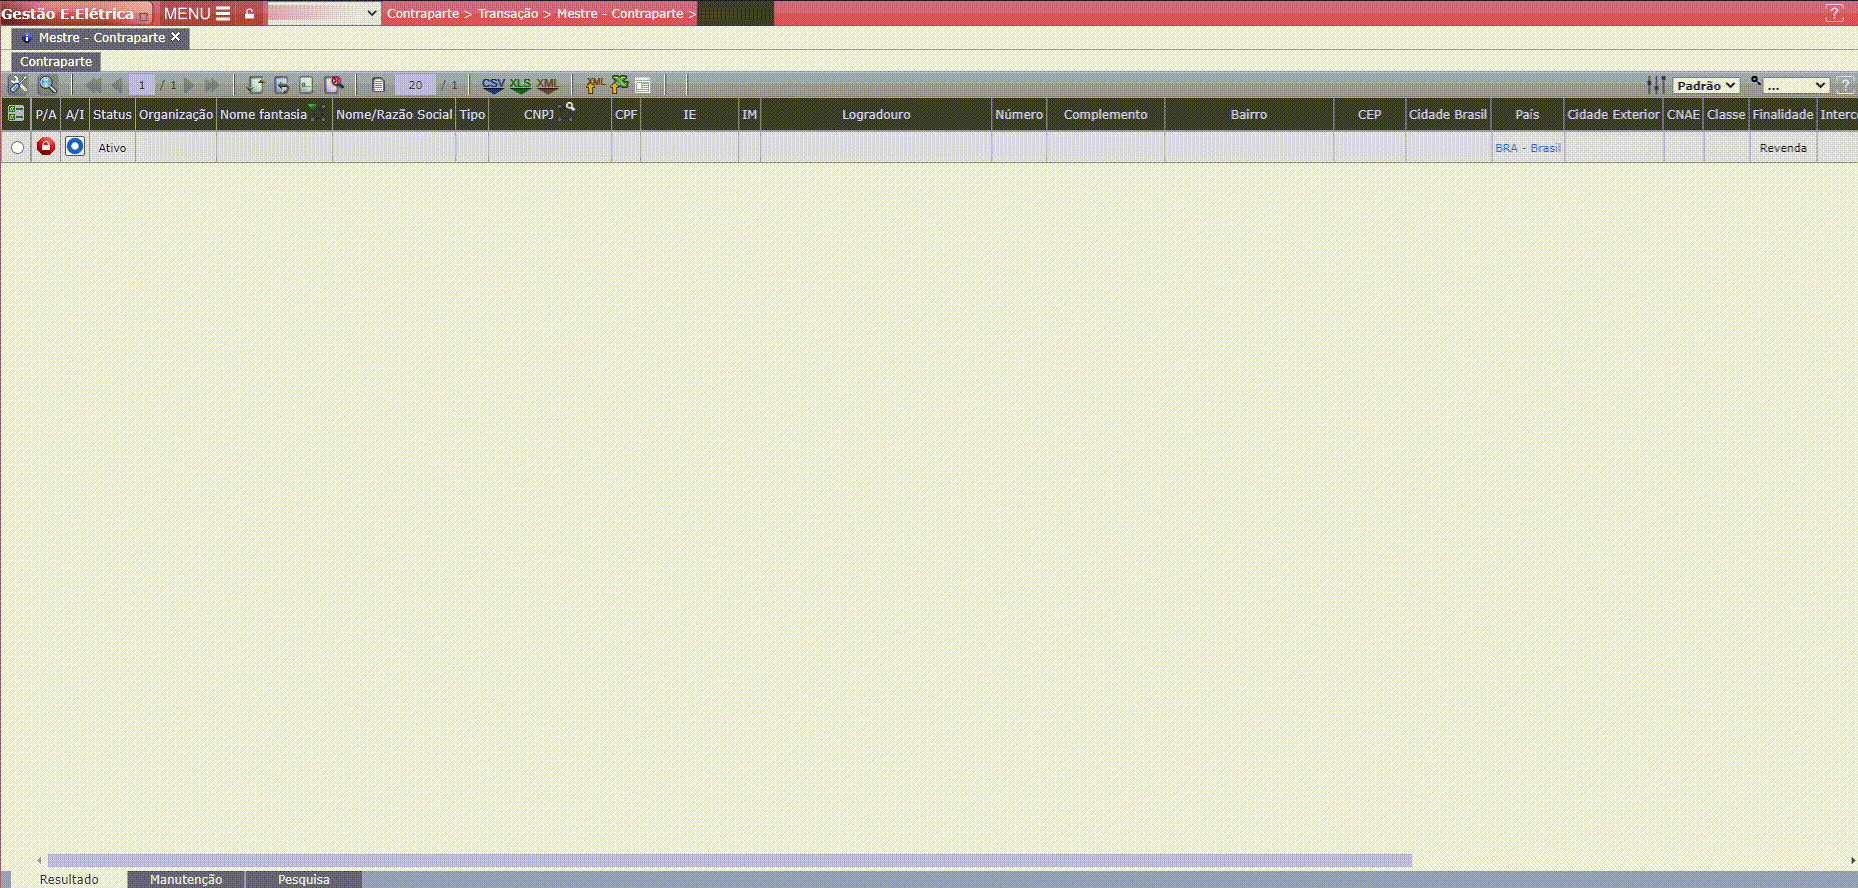This screenshot has height=888, width=1858.
Task: Click the XML import upload icon
Action: [595, 85]
